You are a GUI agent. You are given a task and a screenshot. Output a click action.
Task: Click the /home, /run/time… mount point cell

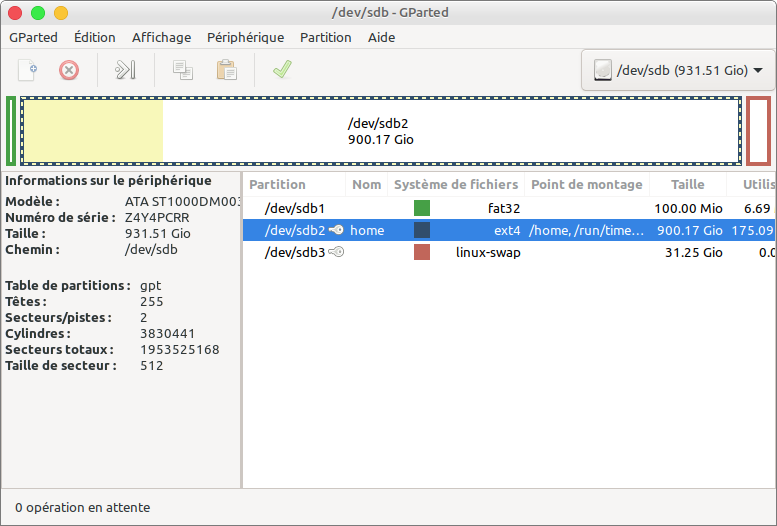click(586, 231)
